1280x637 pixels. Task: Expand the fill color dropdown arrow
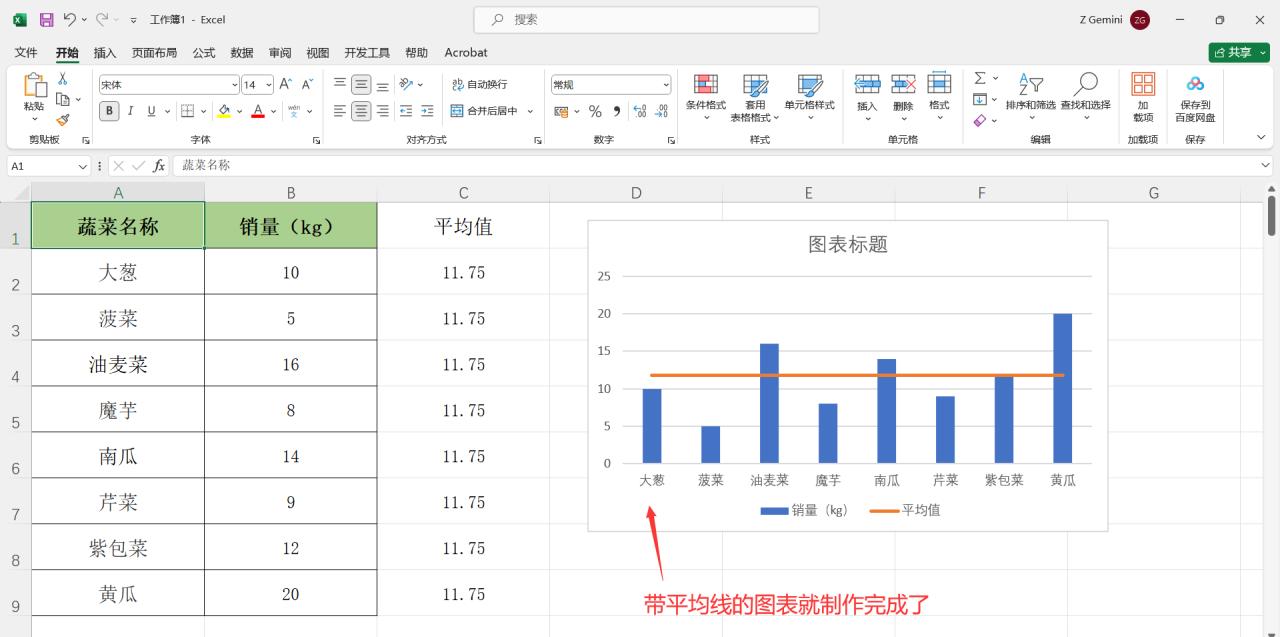tap(239, 111)
